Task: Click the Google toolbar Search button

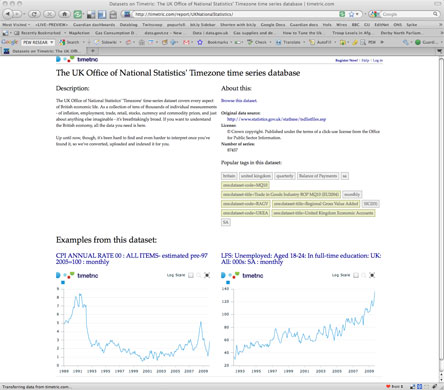Action: [69, 42]
